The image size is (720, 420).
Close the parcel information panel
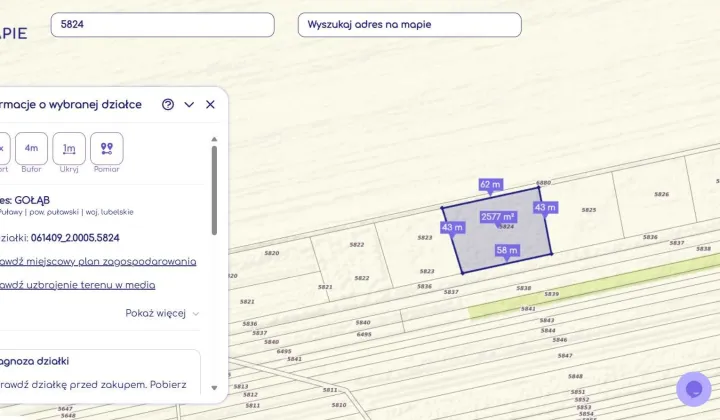pyautogui.click(x=210, y=105)
